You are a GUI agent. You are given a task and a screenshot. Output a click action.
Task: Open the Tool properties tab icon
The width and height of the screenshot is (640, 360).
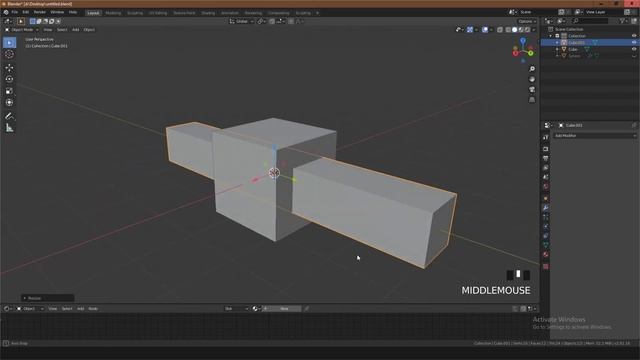coord(546,138)
